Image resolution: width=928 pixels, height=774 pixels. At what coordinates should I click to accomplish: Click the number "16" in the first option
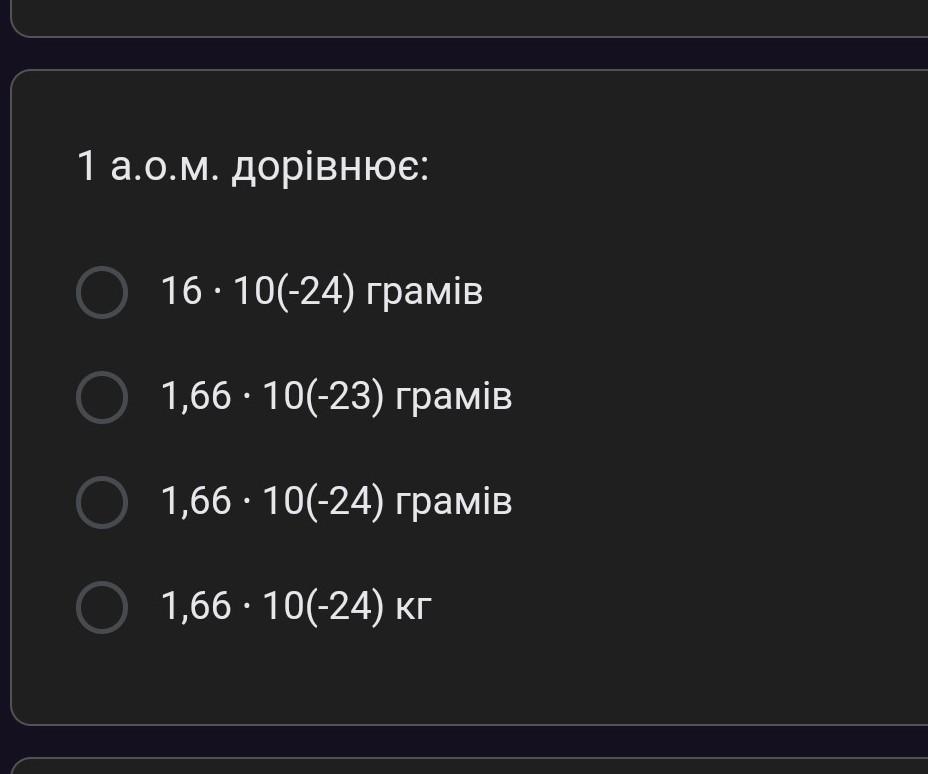[x=181, y=292]
